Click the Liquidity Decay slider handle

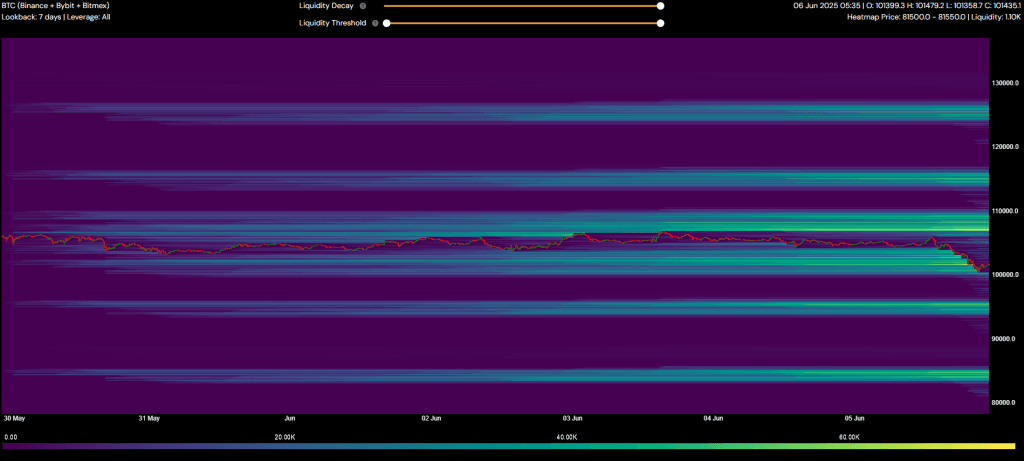point(660,6)
